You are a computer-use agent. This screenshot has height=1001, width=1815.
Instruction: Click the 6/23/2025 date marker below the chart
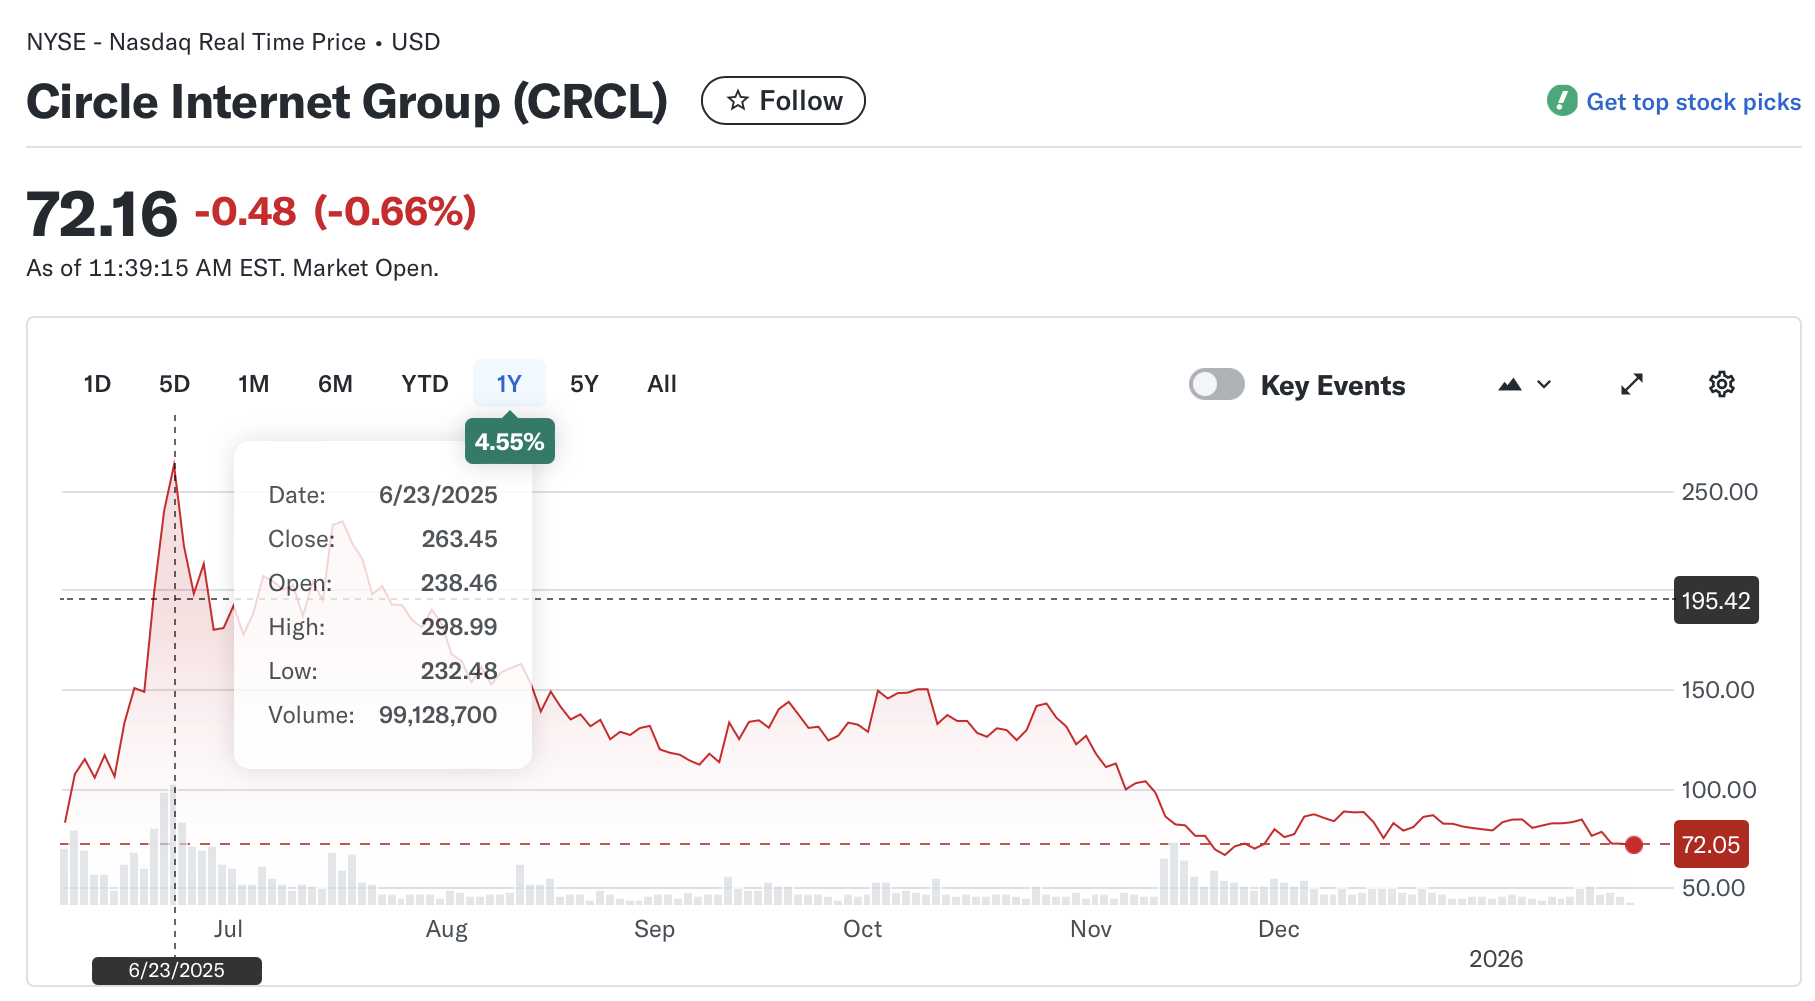[x=176, y=969]
